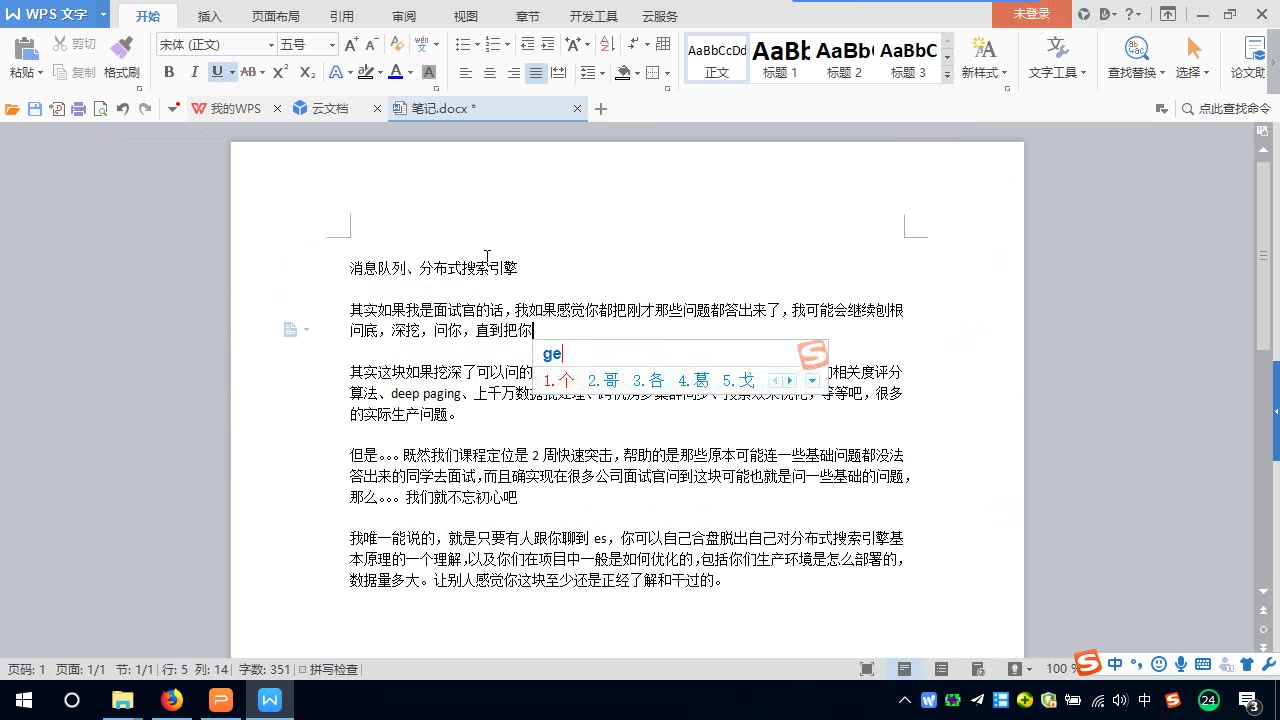Toggle the spell check (拼写检查) checkbox
This screenshot has width=1280, height=720.
[303, 669]
